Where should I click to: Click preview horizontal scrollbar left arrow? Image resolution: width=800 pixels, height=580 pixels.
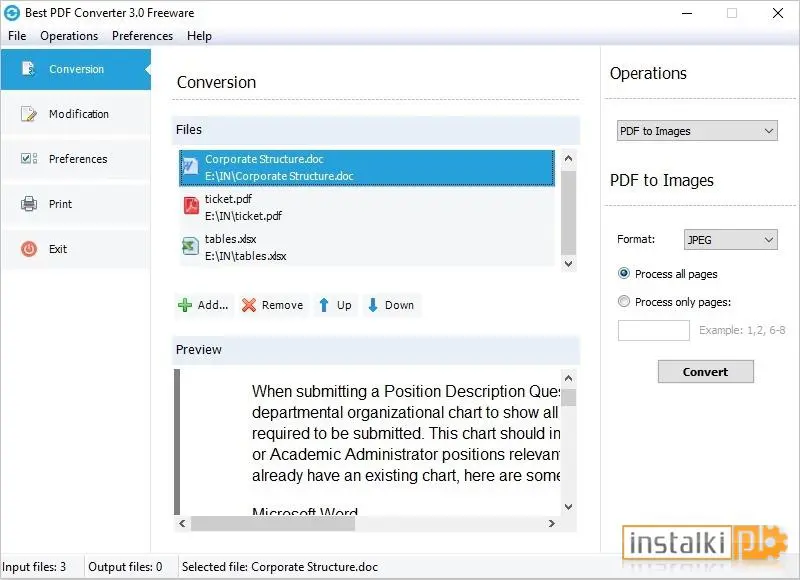pos(183,523)
